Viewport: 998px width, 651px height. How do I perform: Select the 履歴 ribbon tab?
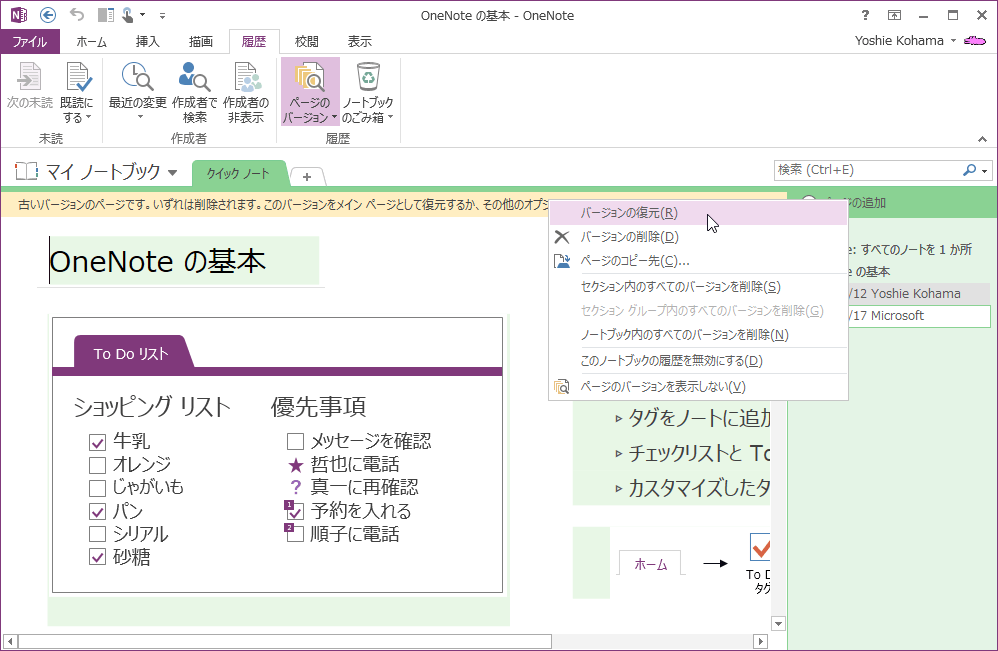click(x=254, y=41)
